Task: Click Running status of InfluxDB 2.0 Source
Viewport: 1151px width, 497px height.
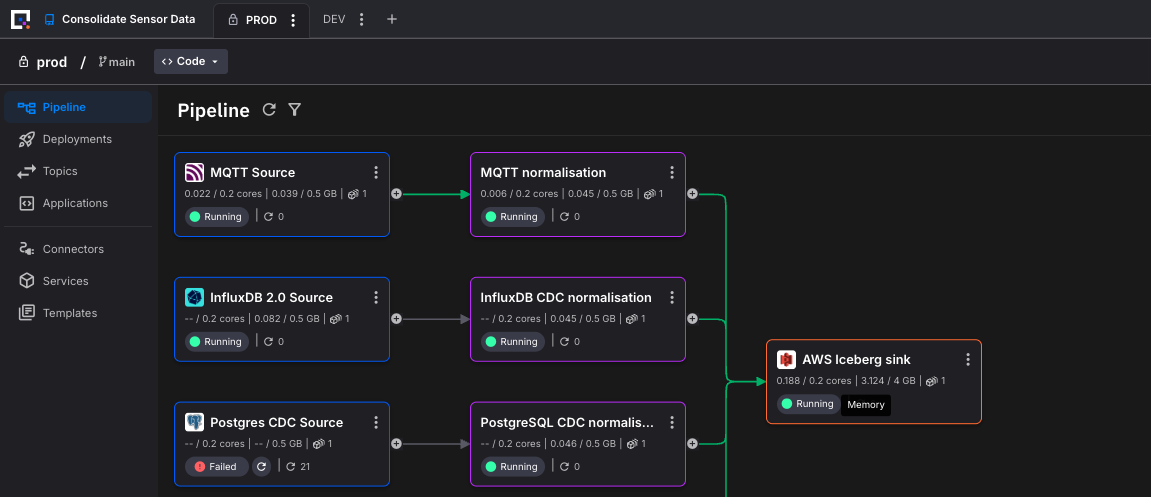Action: click(x=217, y=341)
